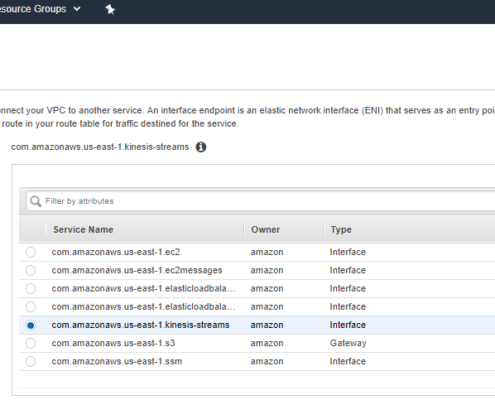Select radio for com.amazonaws.us-east-1.ec2
The height and width of the screenshot is (400, 495).
coord(31,252)
